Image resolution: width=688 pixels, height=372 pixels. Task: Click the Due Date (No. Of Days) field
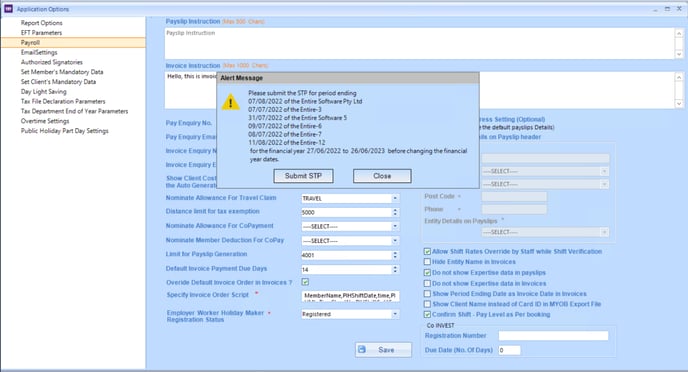509,350
